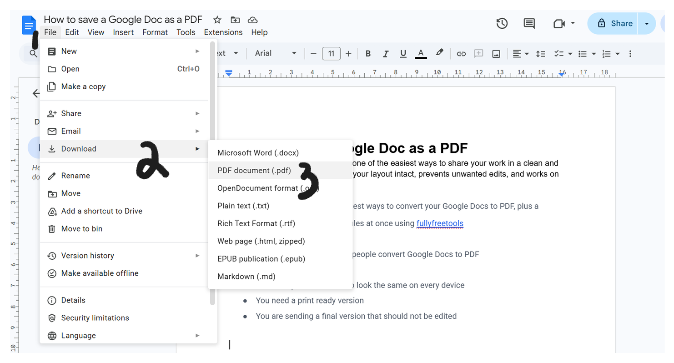This screenshot has height=363, width=674.
Task: Open the bulleted list dropdown arrow
Action: 594,54
